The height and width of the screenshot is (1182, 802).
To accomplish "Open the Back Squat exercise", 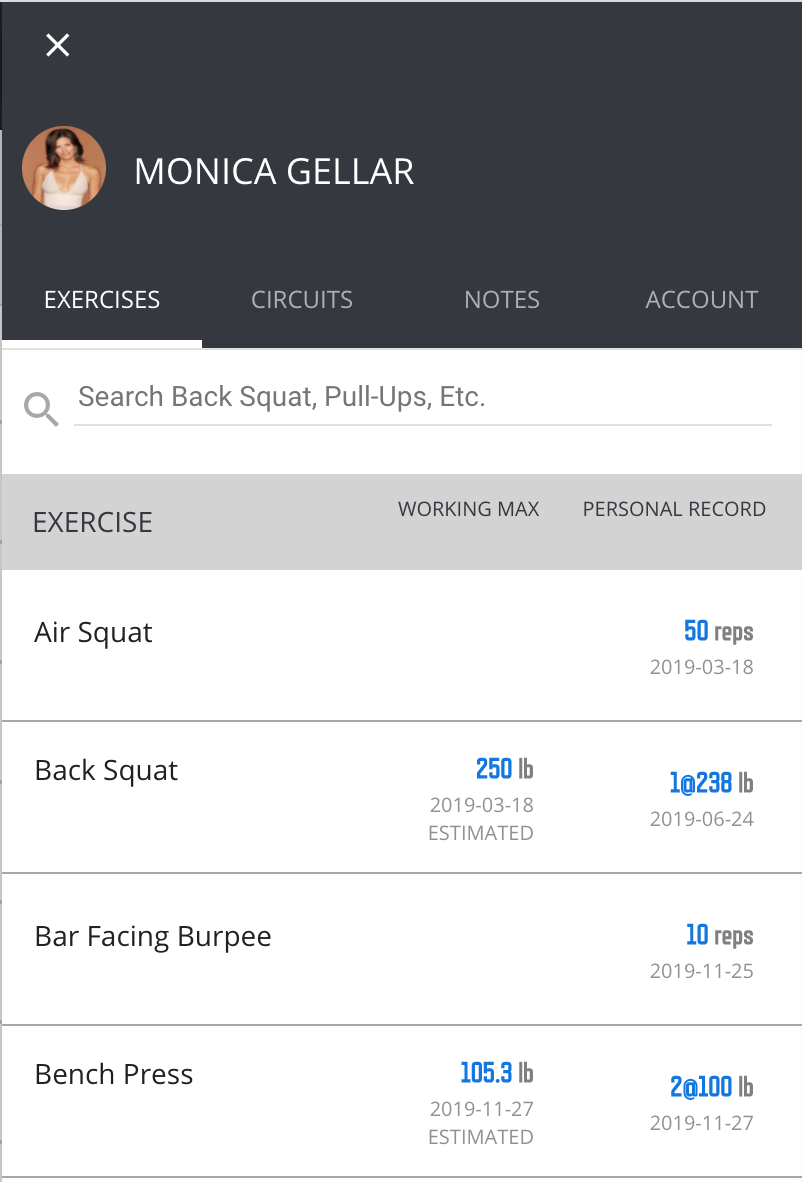I will [x=402, y=798].
